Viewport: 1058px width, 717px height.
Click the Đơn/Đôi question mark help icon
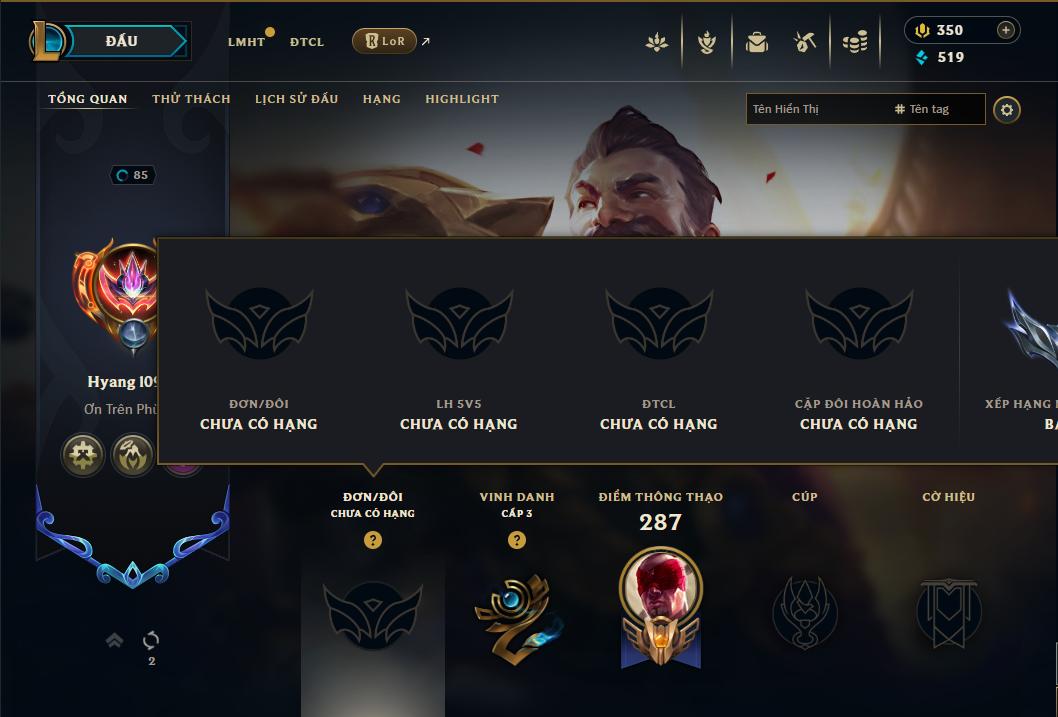[372, 540]
